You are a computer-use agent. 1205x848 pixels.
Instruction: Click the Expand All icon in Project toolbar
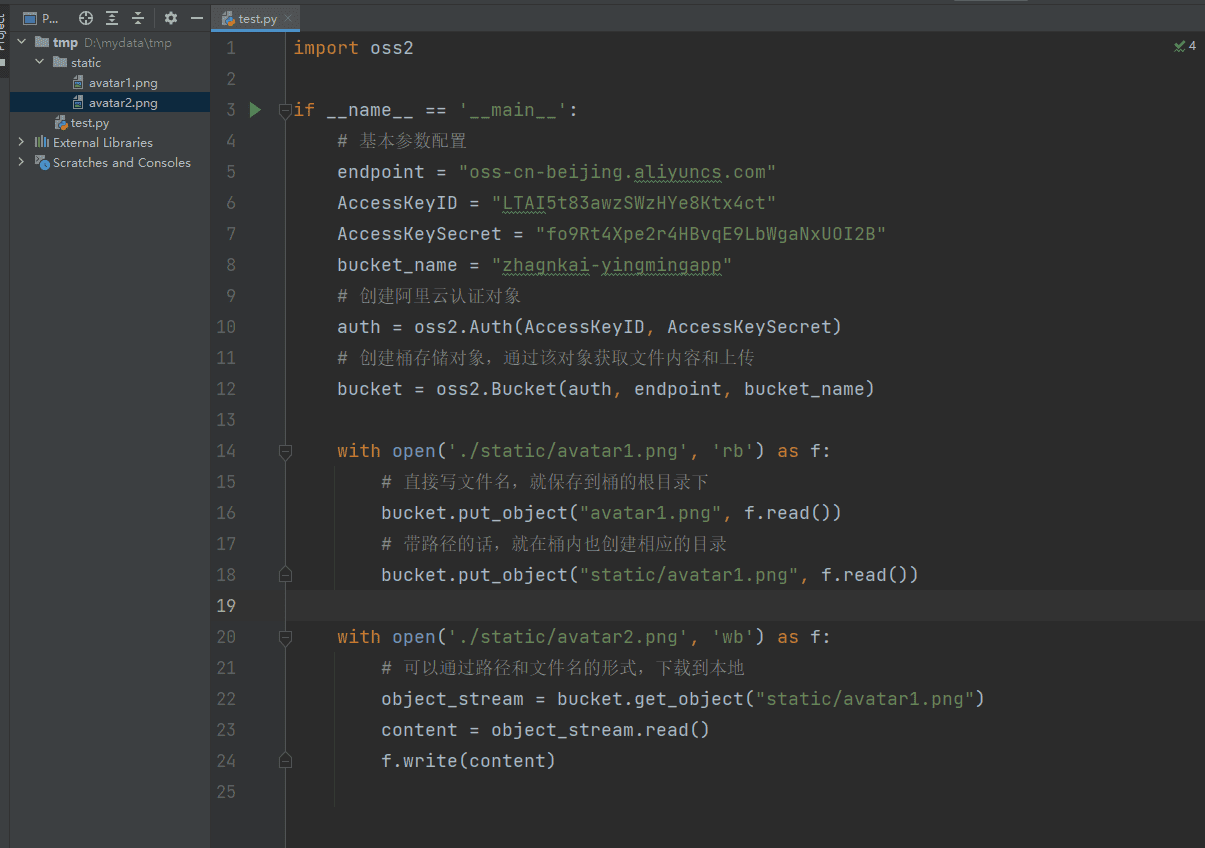tap(112, 18)
